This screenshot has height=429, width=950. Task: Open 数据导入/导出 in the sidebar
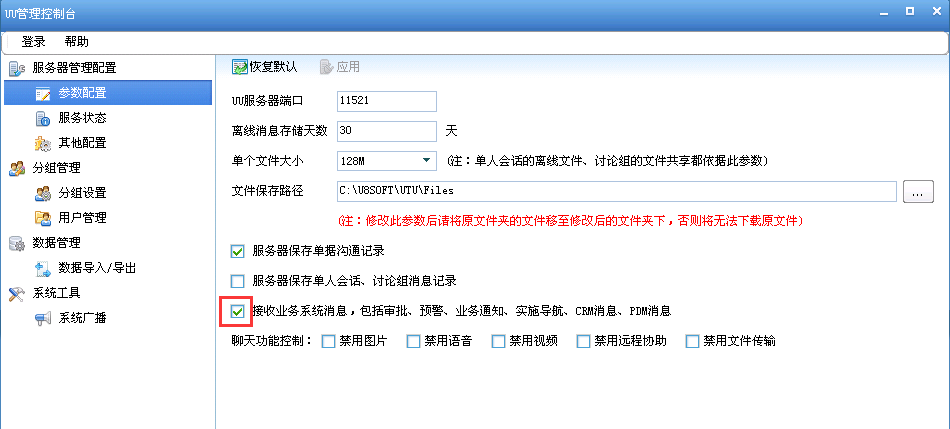[97, 268]
